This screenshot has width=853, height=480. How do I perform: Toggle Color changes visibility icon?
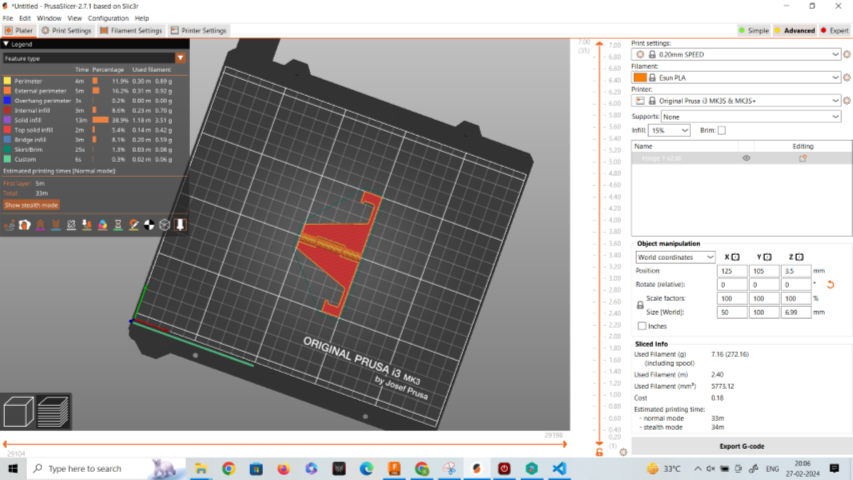(x=102, y=225)
